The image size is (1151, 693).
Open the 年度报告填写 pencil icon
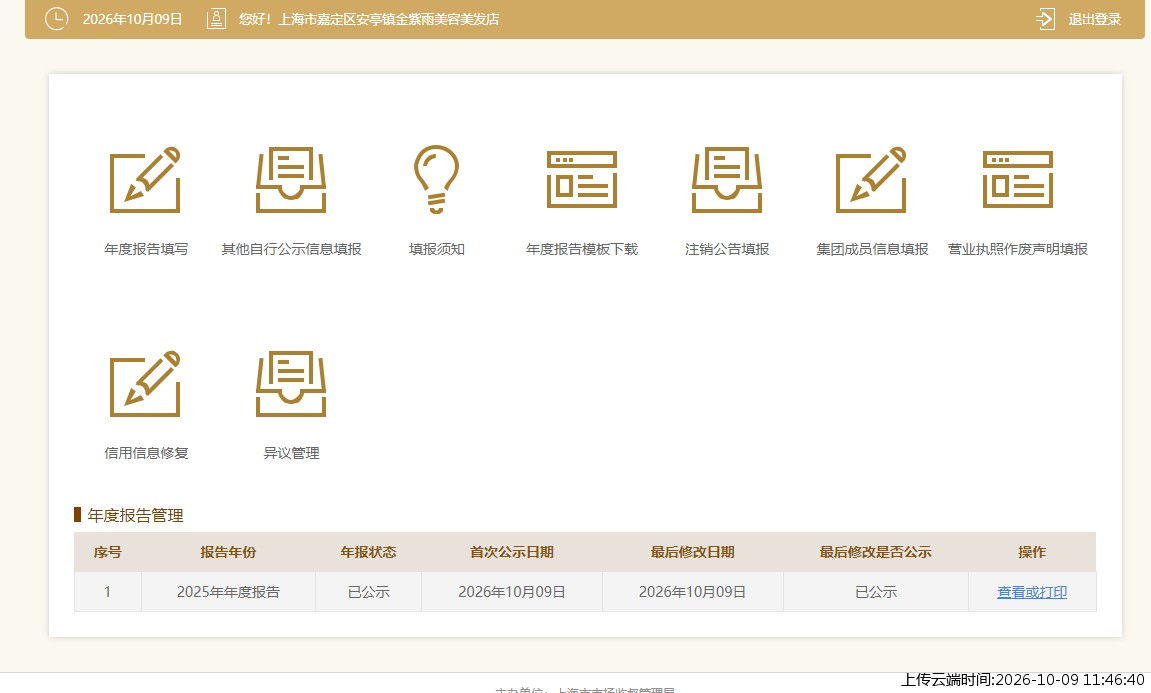coord(145,180)
